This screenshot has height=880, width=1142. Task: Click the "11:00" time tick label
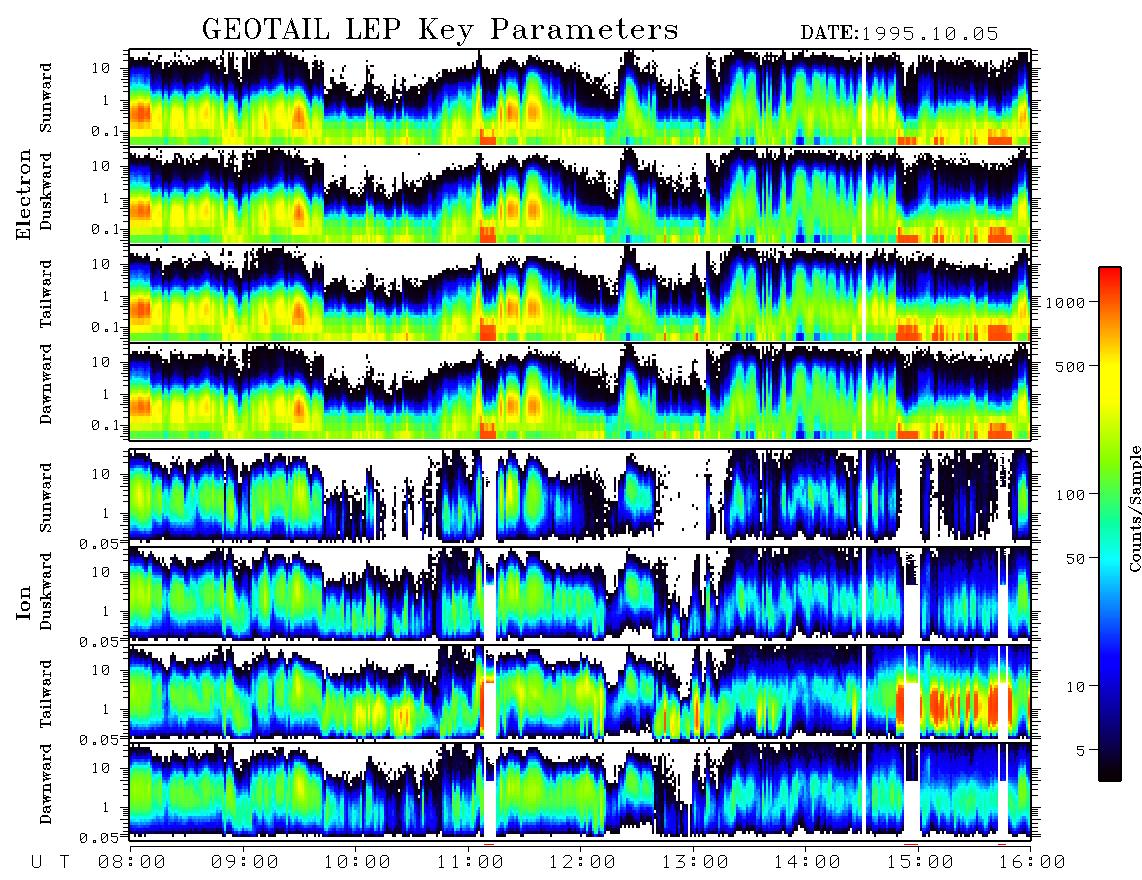pyautogui.click(x=470, y=862)
